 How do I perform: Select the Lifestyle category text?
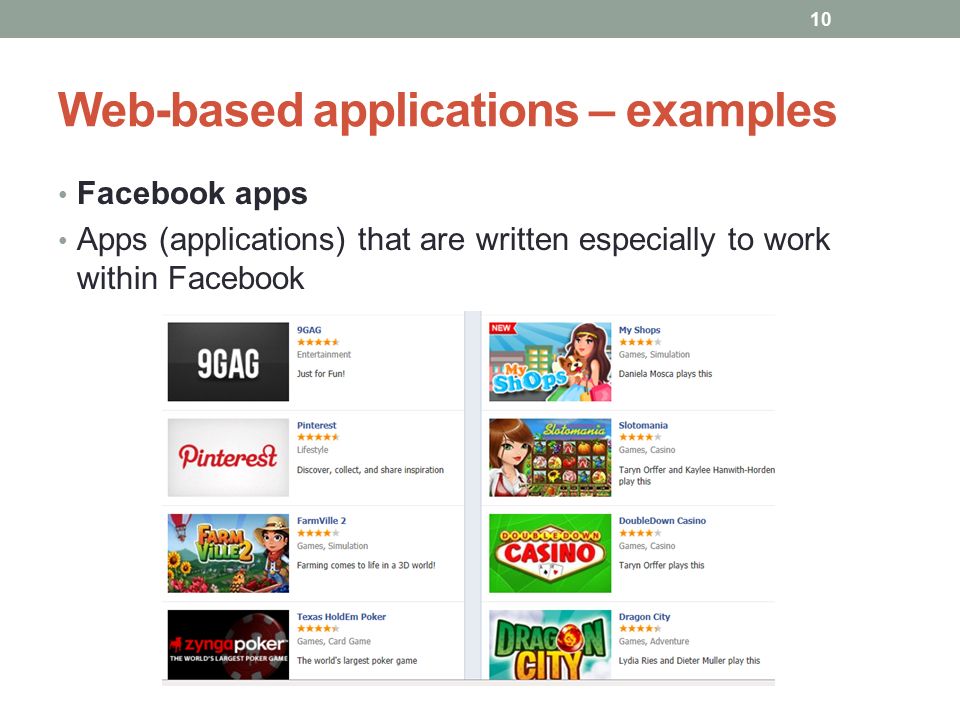[x=312, y=450]
